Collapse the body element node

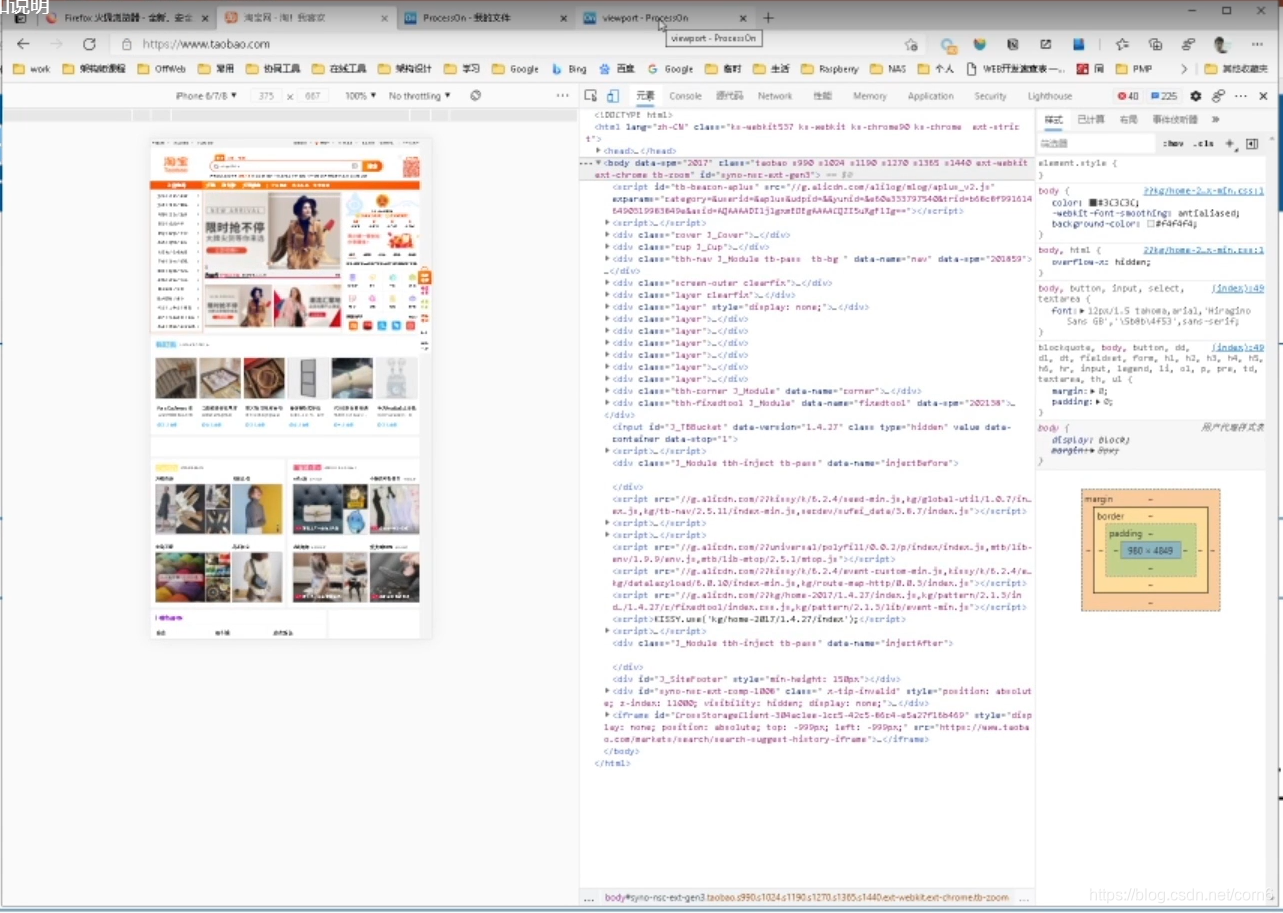(x=598, y=162)
